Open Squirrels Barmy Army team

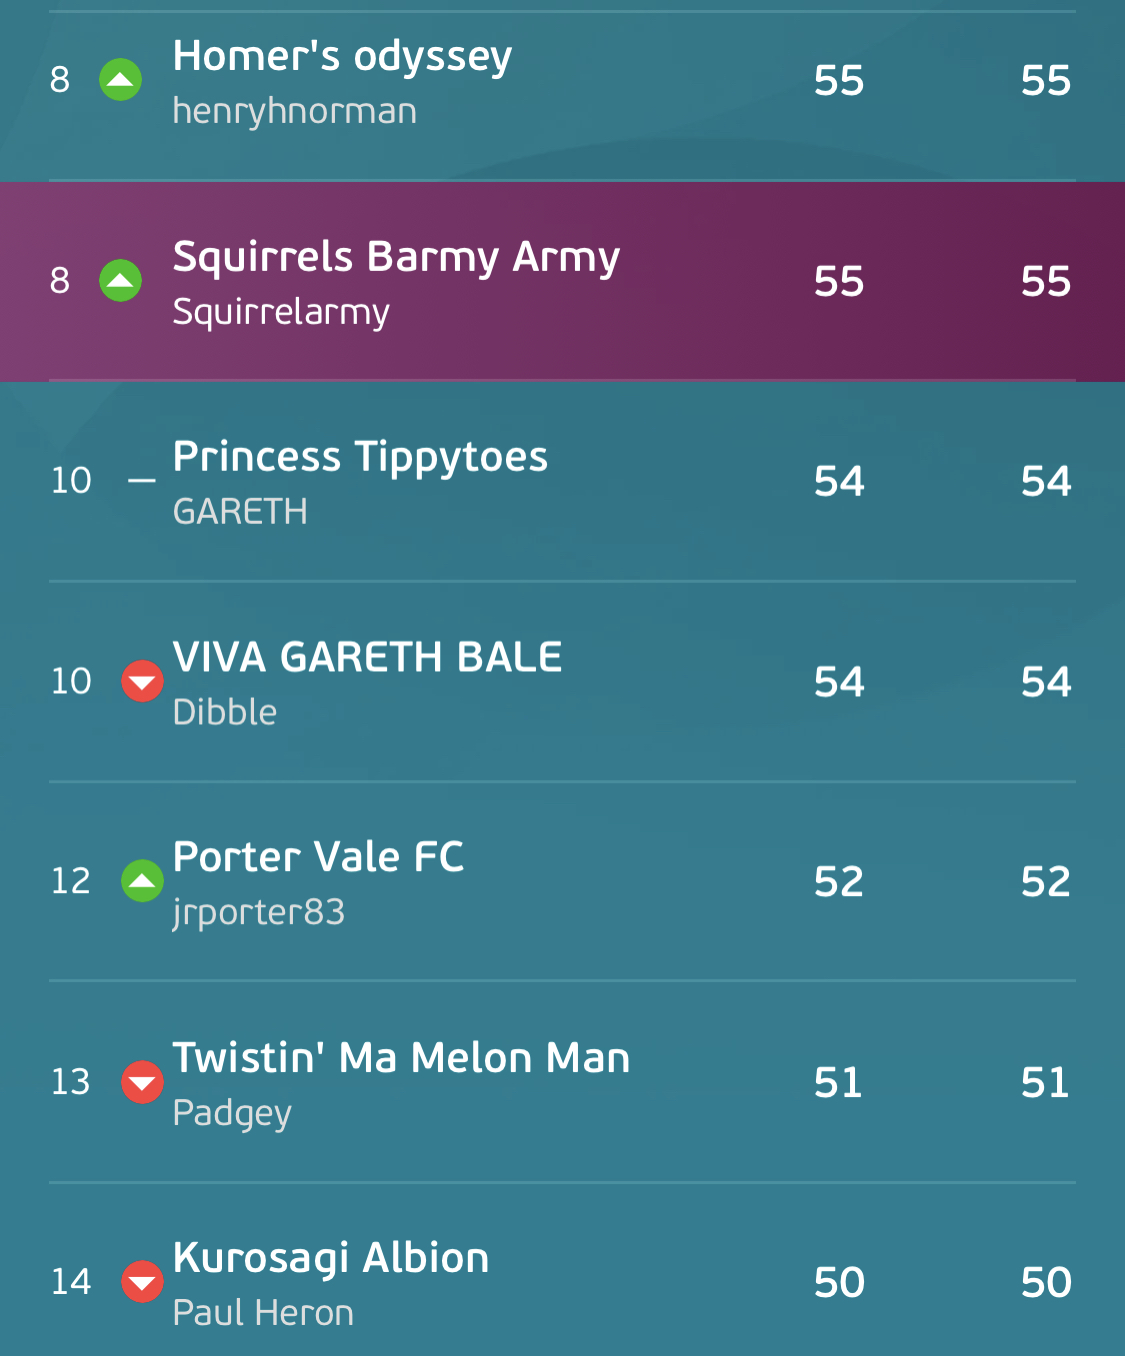396,258
